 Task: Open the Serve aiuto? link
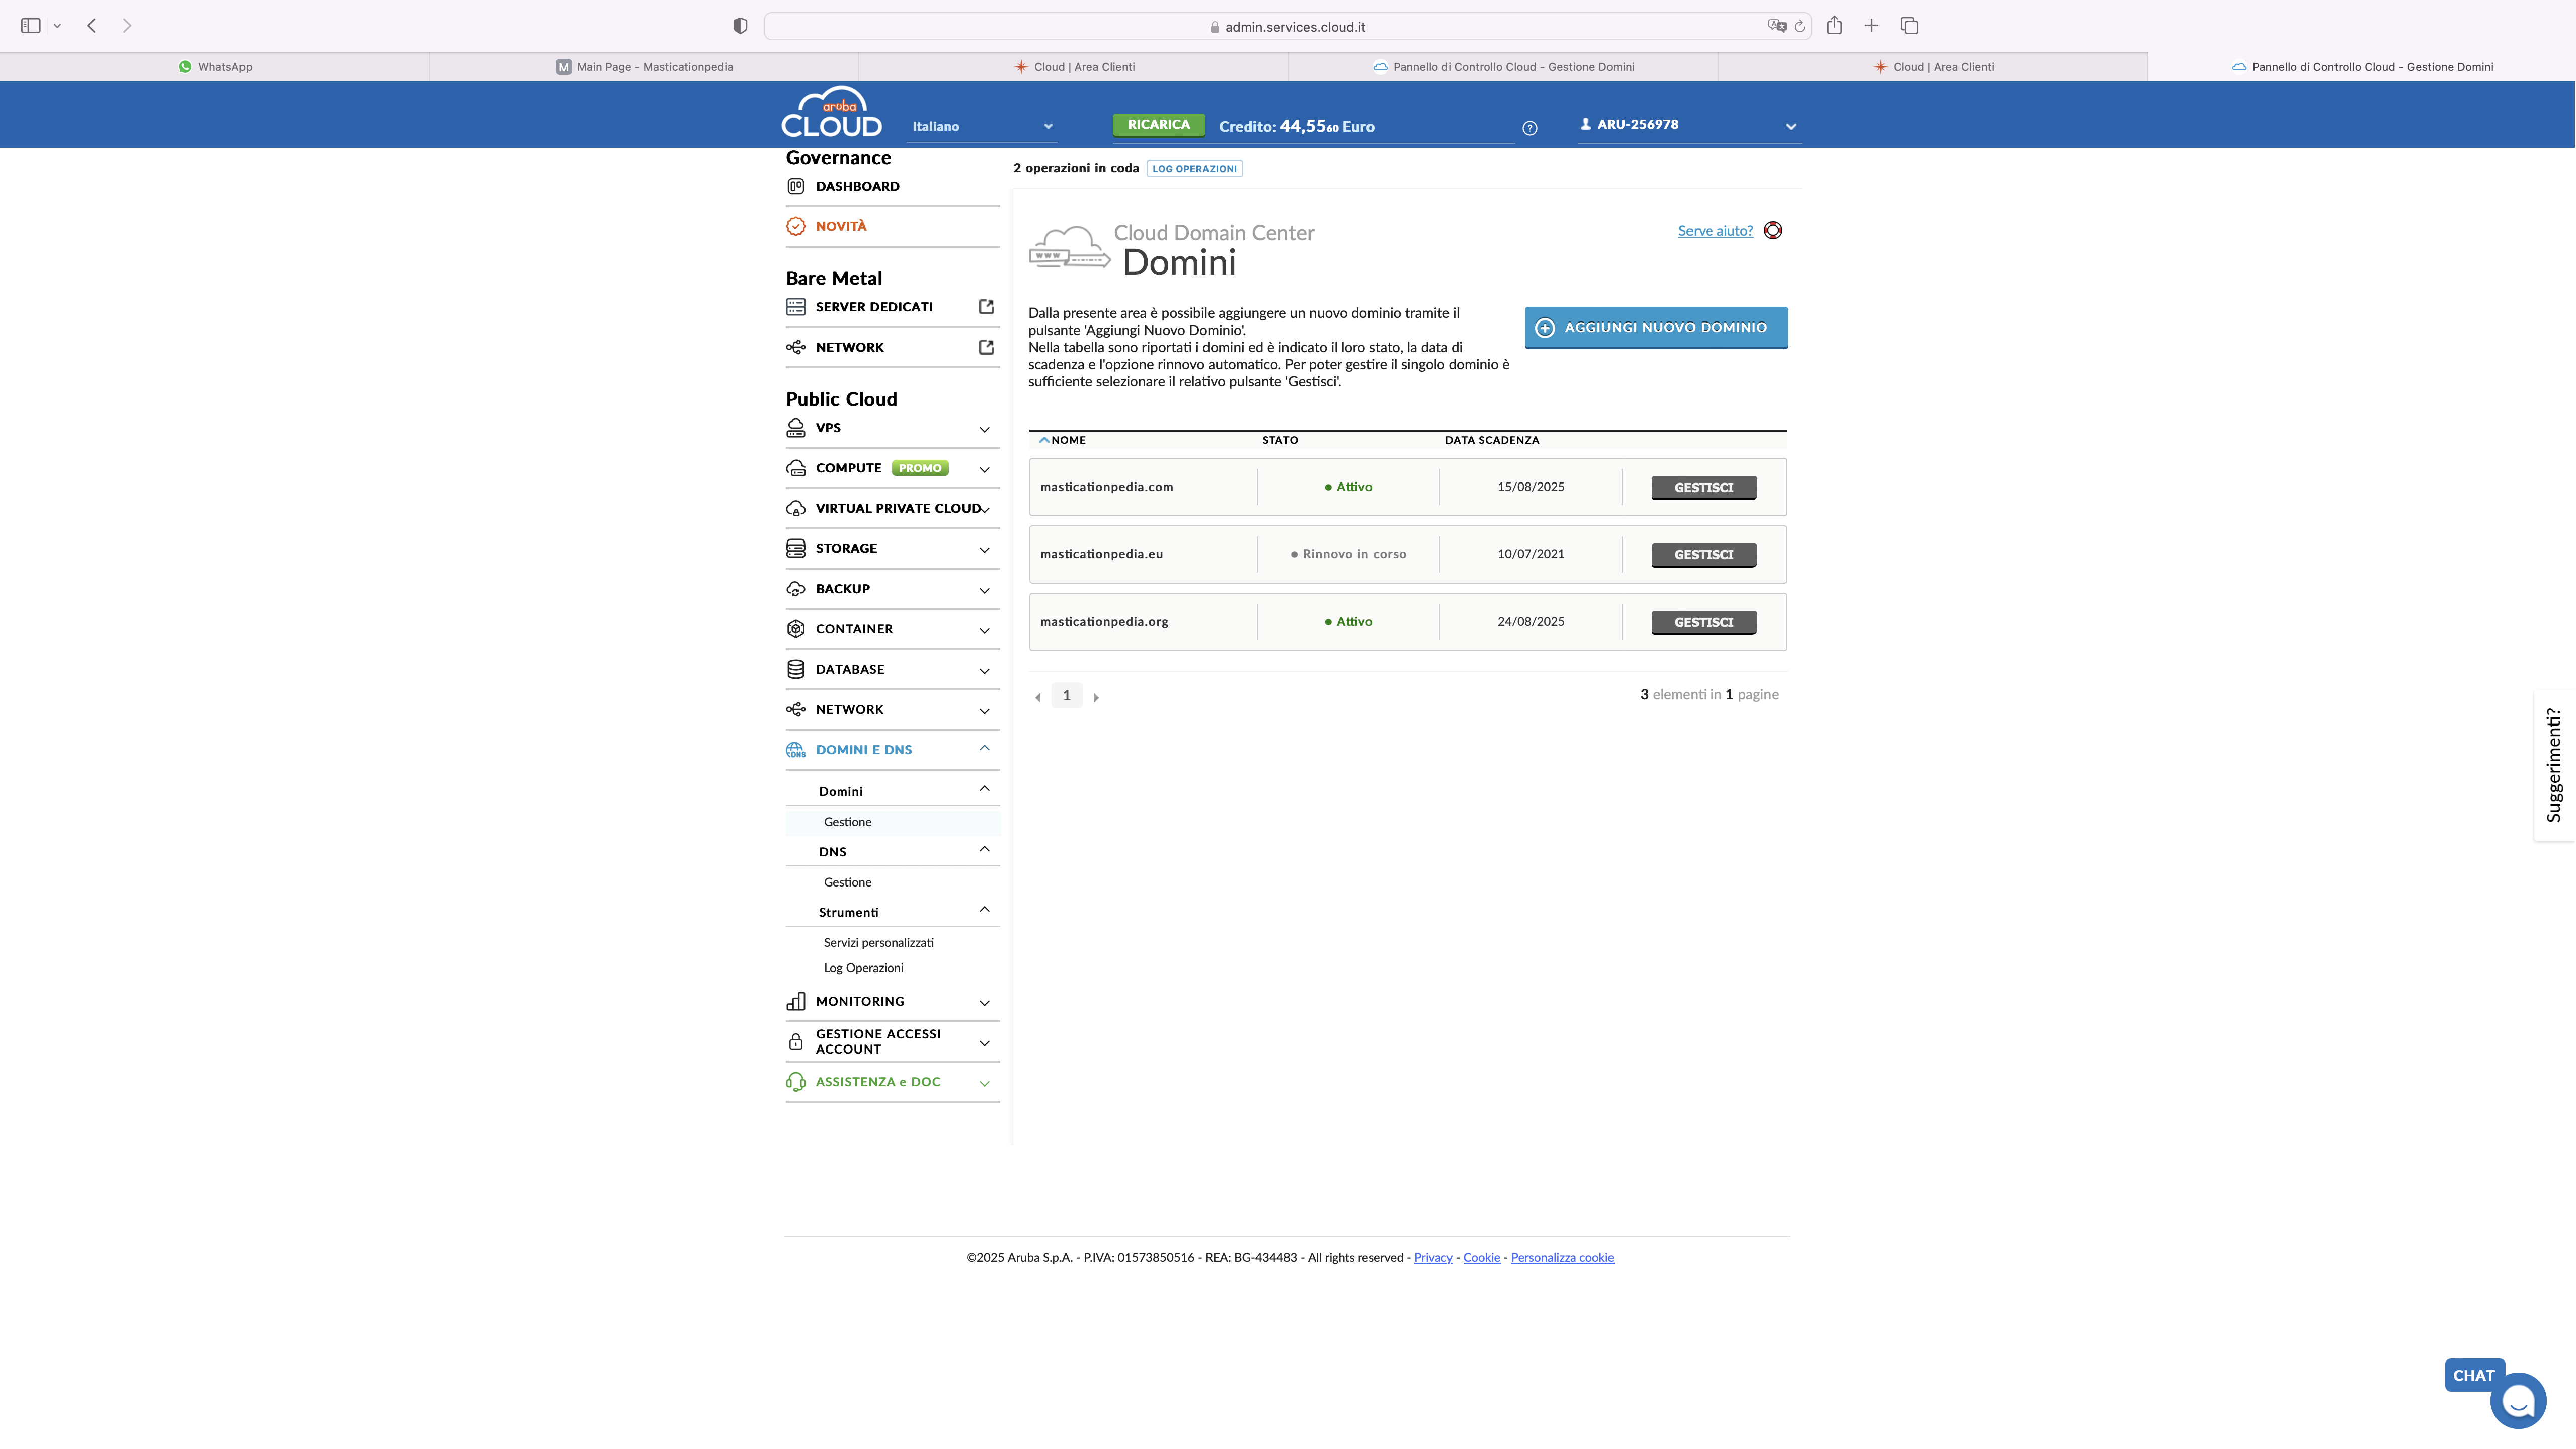pos(1715,231)
